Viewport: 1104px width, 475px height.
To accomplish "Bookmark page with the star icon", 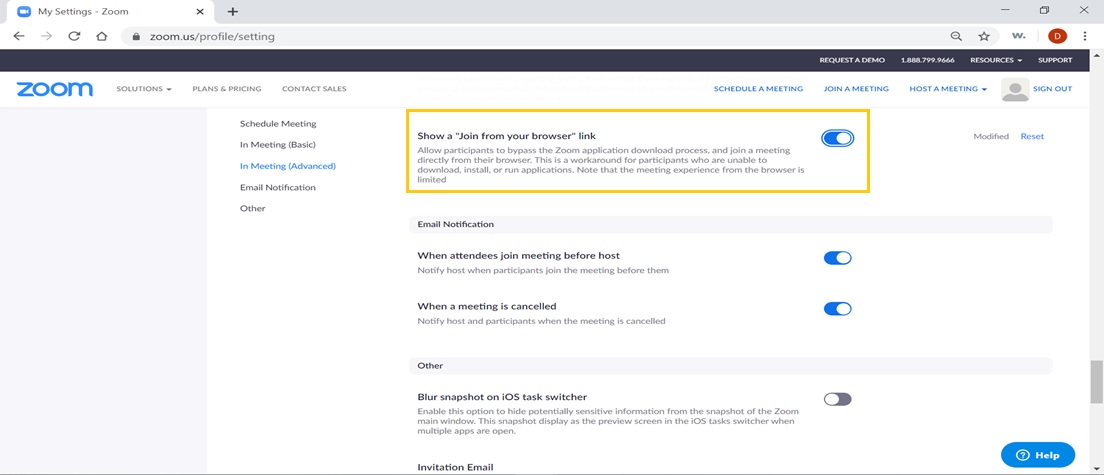I will 984,36.
